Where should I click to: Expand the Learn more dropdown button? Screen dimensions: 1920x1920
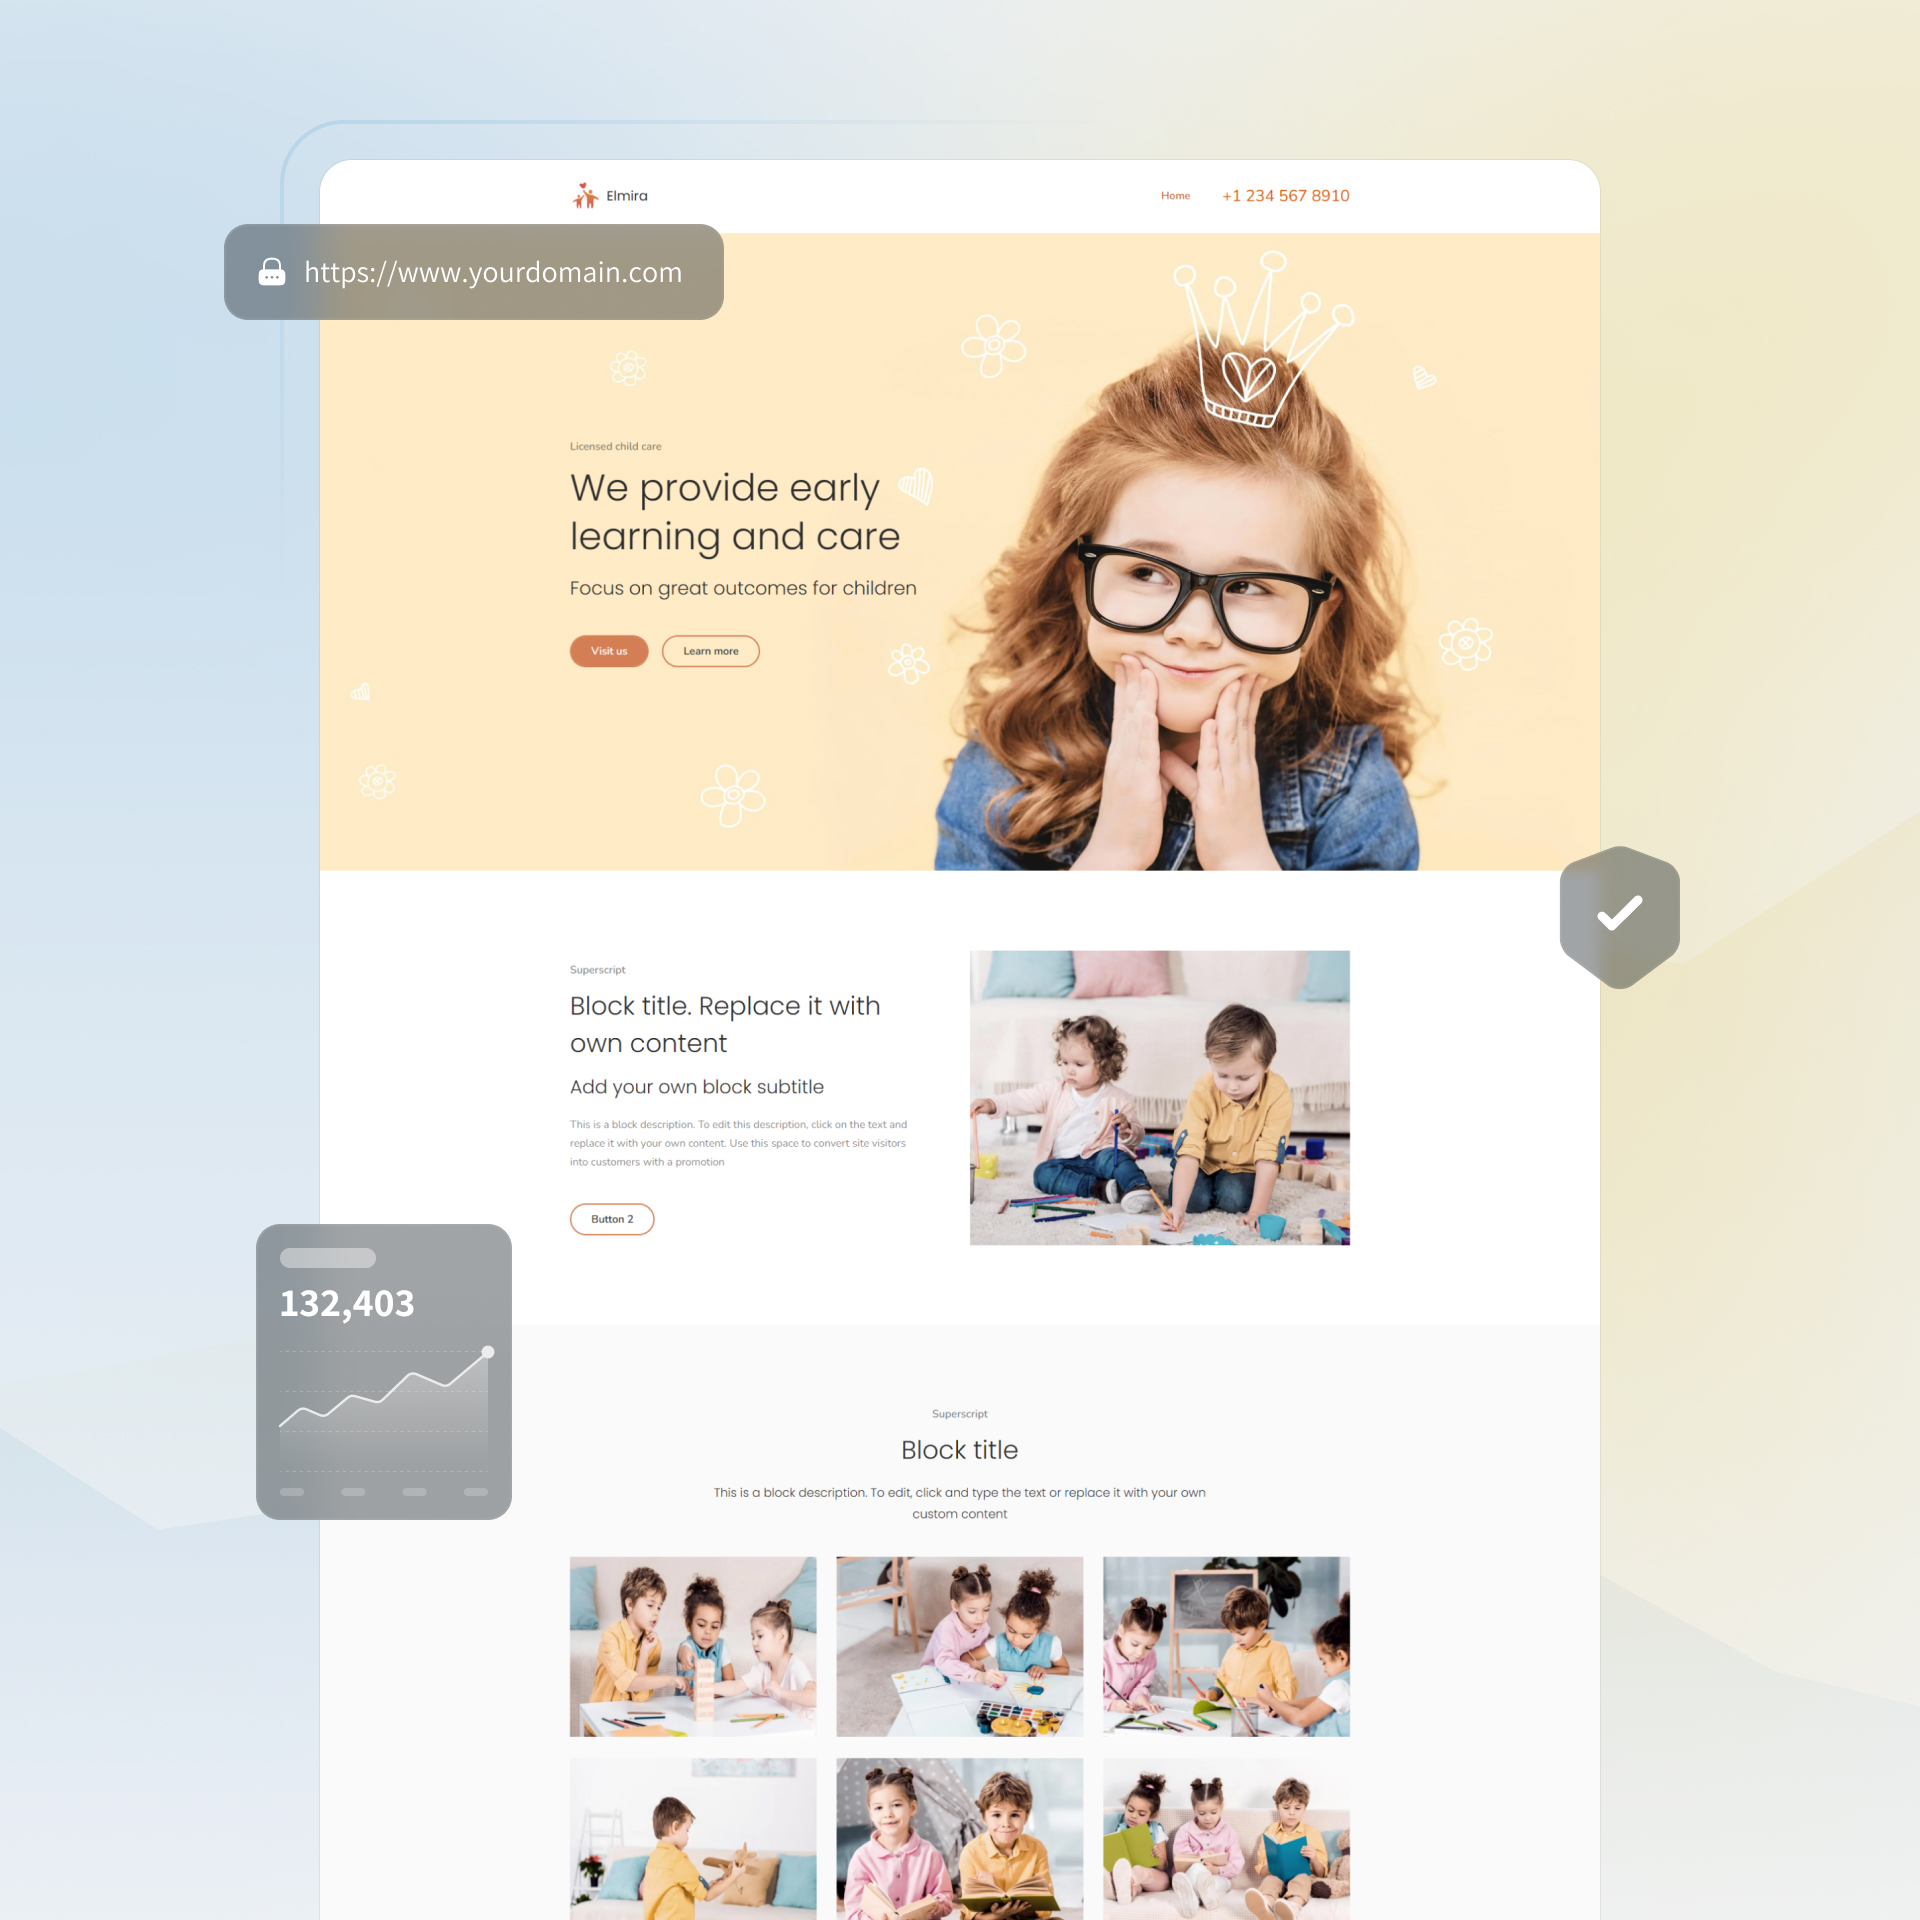coord(709,652)
